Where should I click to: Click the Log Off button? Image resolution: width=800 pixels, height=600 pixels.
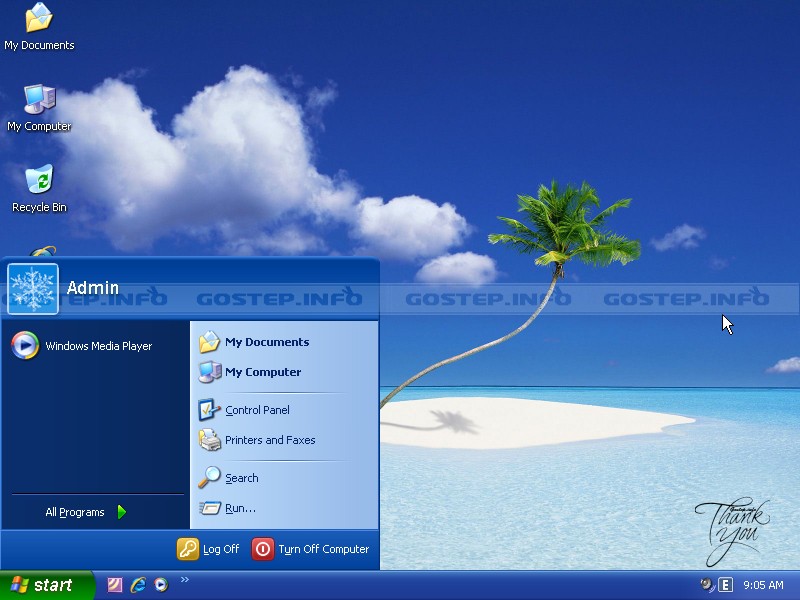click(209, 549)
